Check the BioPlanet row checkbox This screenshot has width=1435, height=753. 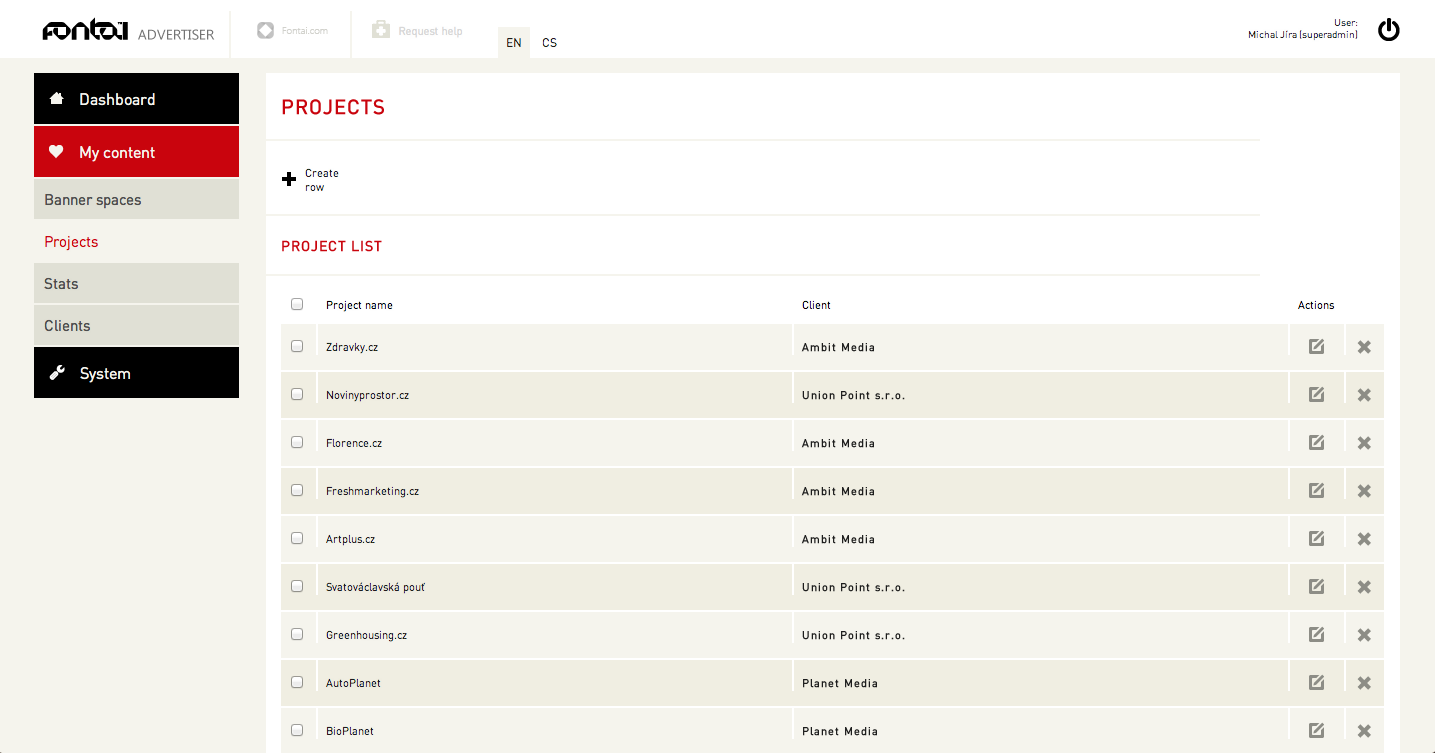297,730
